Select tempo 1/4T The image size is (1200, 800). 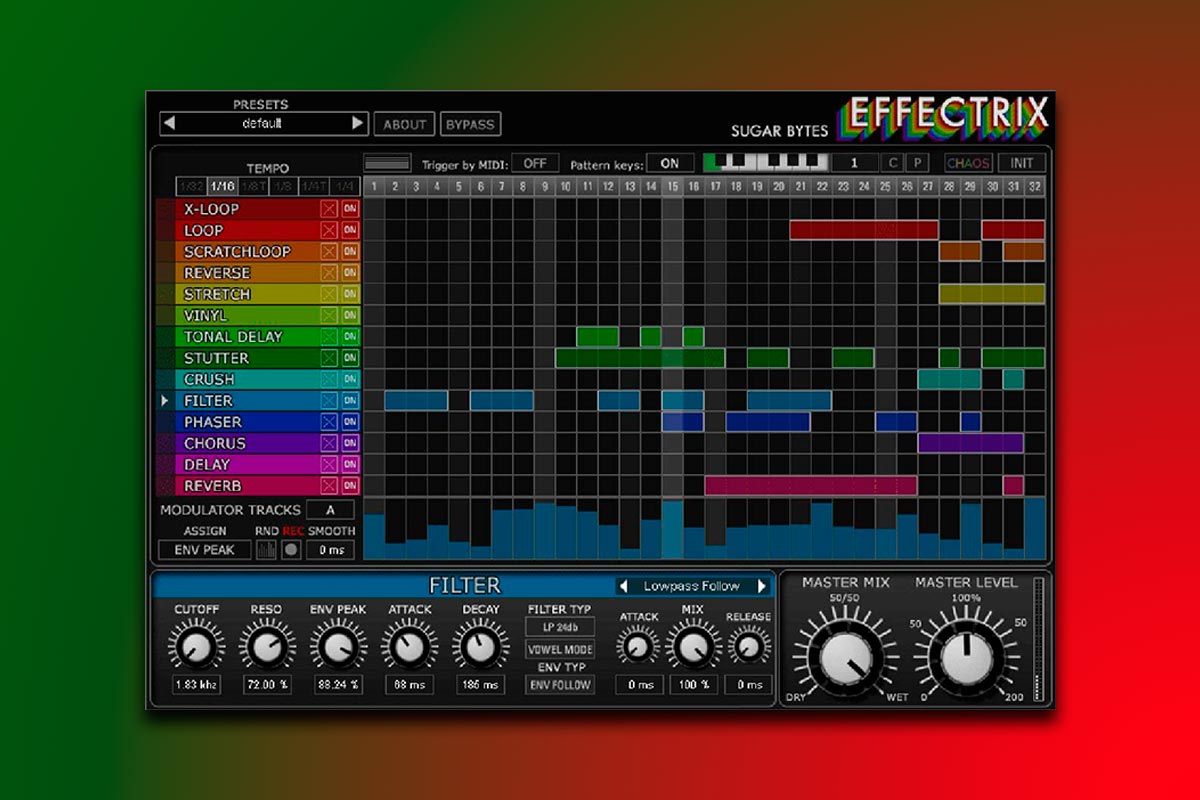pos(315,186)
